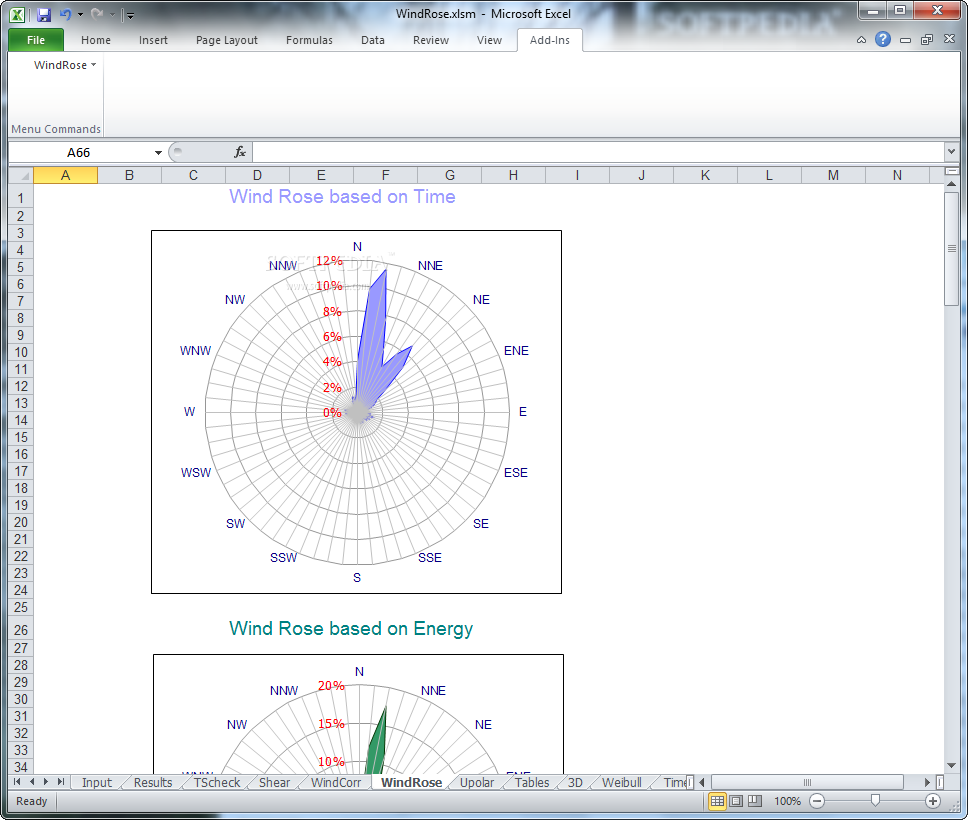Screen dimensions: 968x820
Task: Open the Undo history dropdown arrow
Action: pyautogui.click(x=80, y=14)
